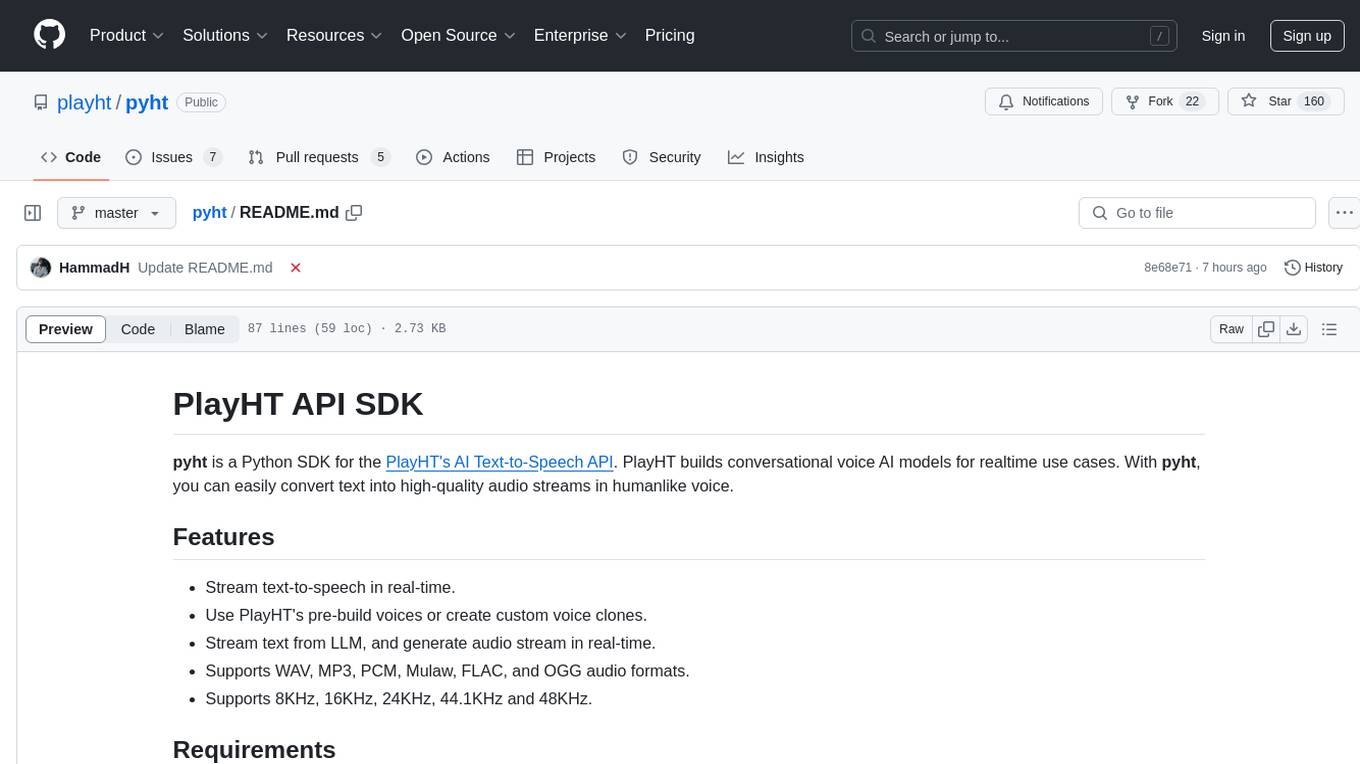Open the HammadH author link
Screen dimensions: 1360x764
coord(94,268)
